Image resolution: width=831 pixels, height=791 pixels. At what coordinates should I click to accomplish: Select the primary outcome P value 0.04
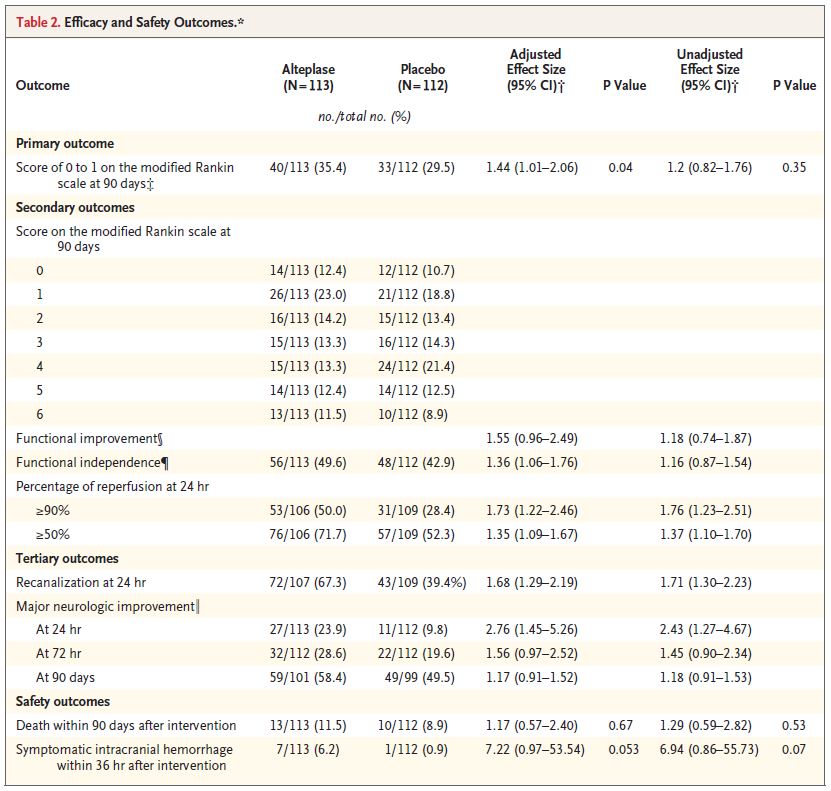point(620,168)
